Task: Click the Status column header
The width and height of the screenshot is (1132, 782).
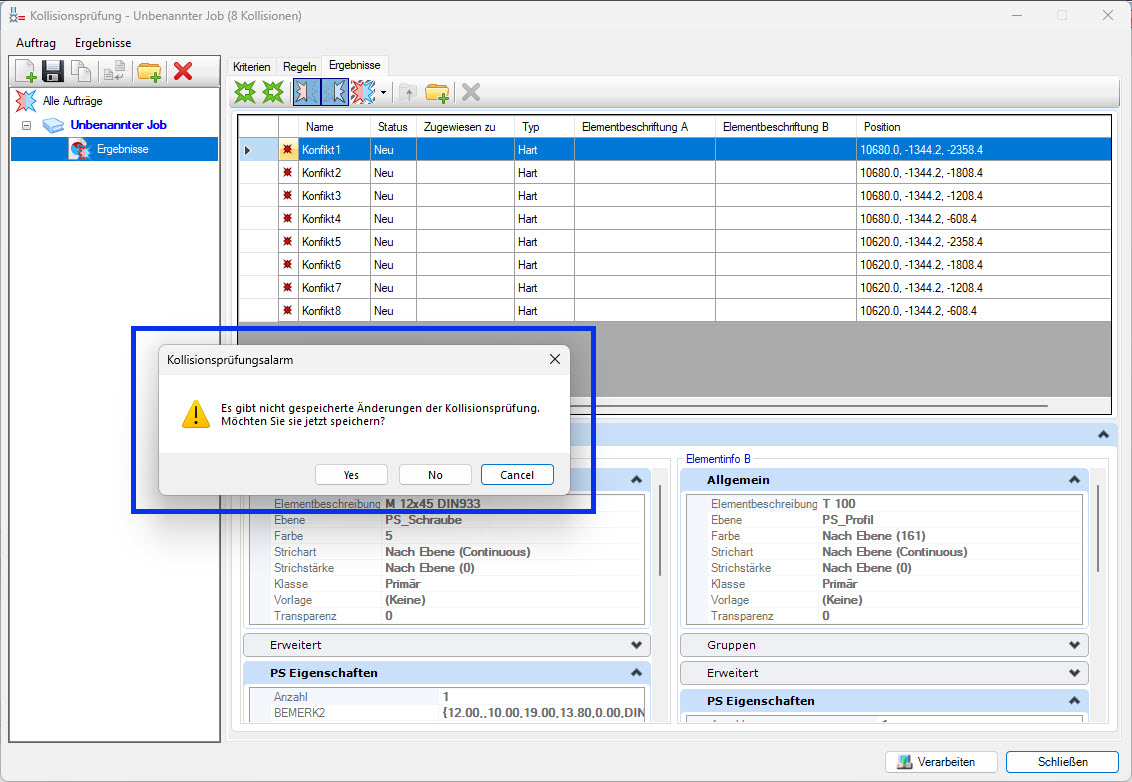Action: [393, 127]
